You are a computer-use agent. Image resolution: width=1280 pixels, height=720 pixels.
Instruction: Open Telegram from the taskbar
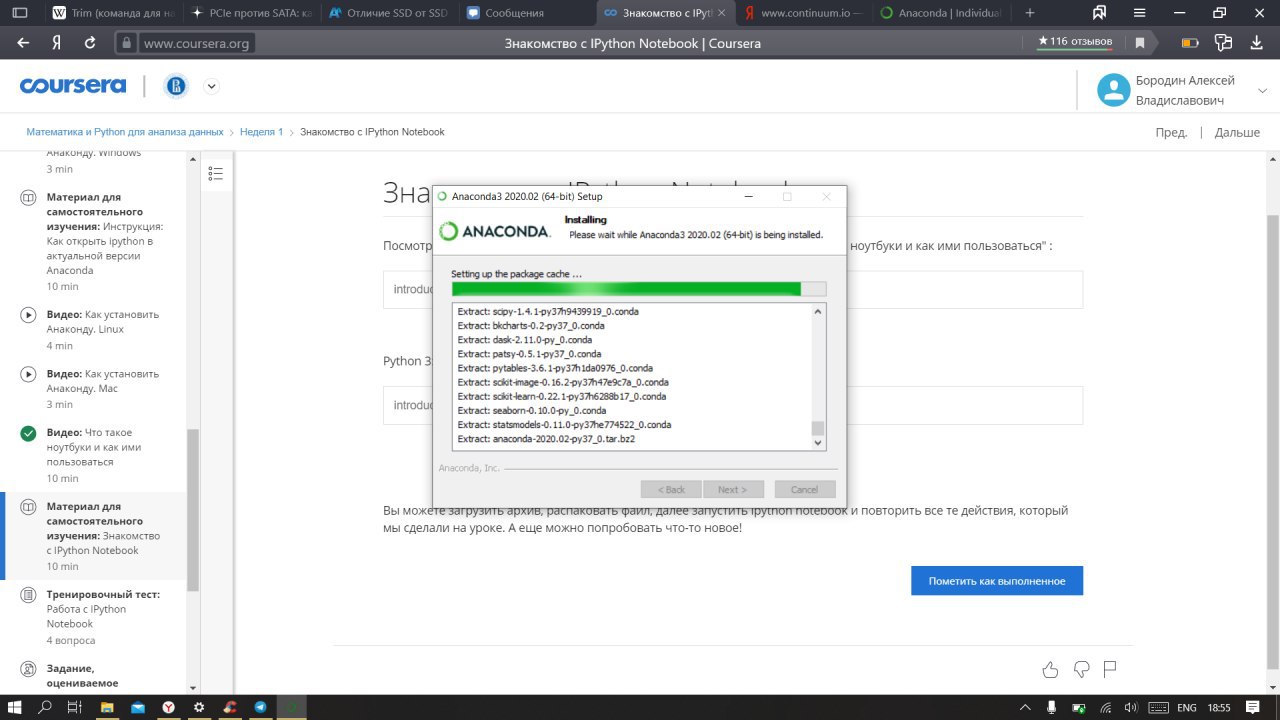(x=260, y=707)
